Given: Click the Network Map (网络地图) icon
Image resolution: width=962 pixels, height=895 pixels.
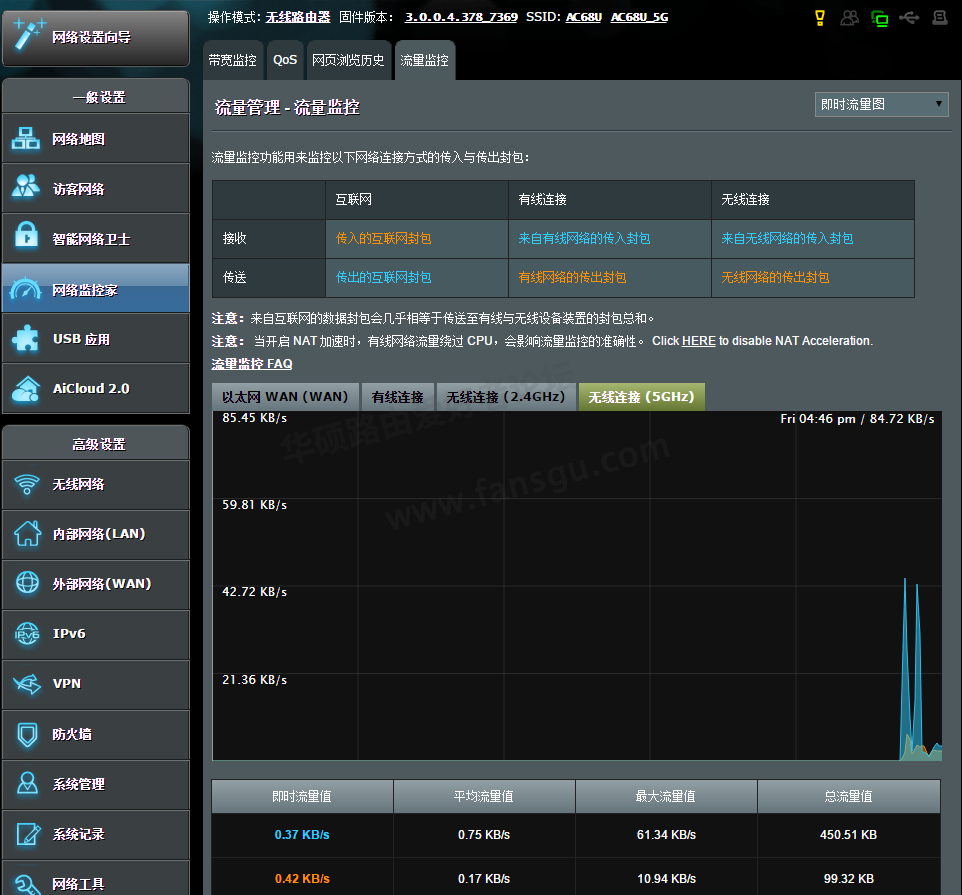Looking at the screenshot, I should click(26, 139).
